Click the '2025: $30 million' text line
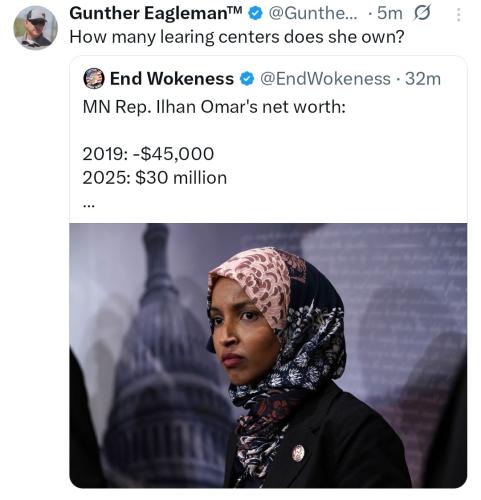Viewport: 481px width, 500px height. [155, 178]
